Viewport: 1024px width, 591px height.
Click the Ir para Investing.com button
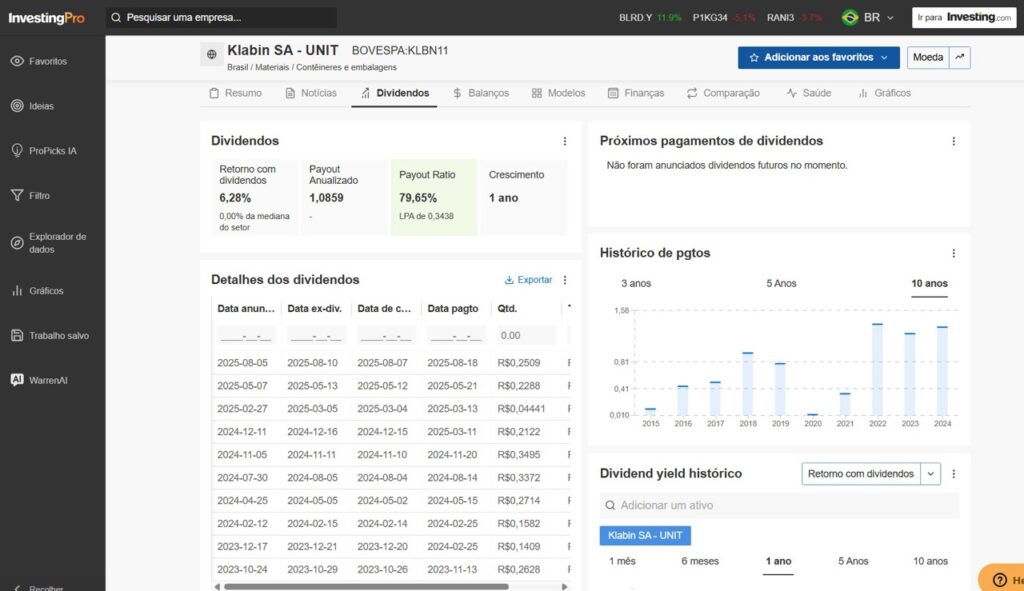pos(963,18)
